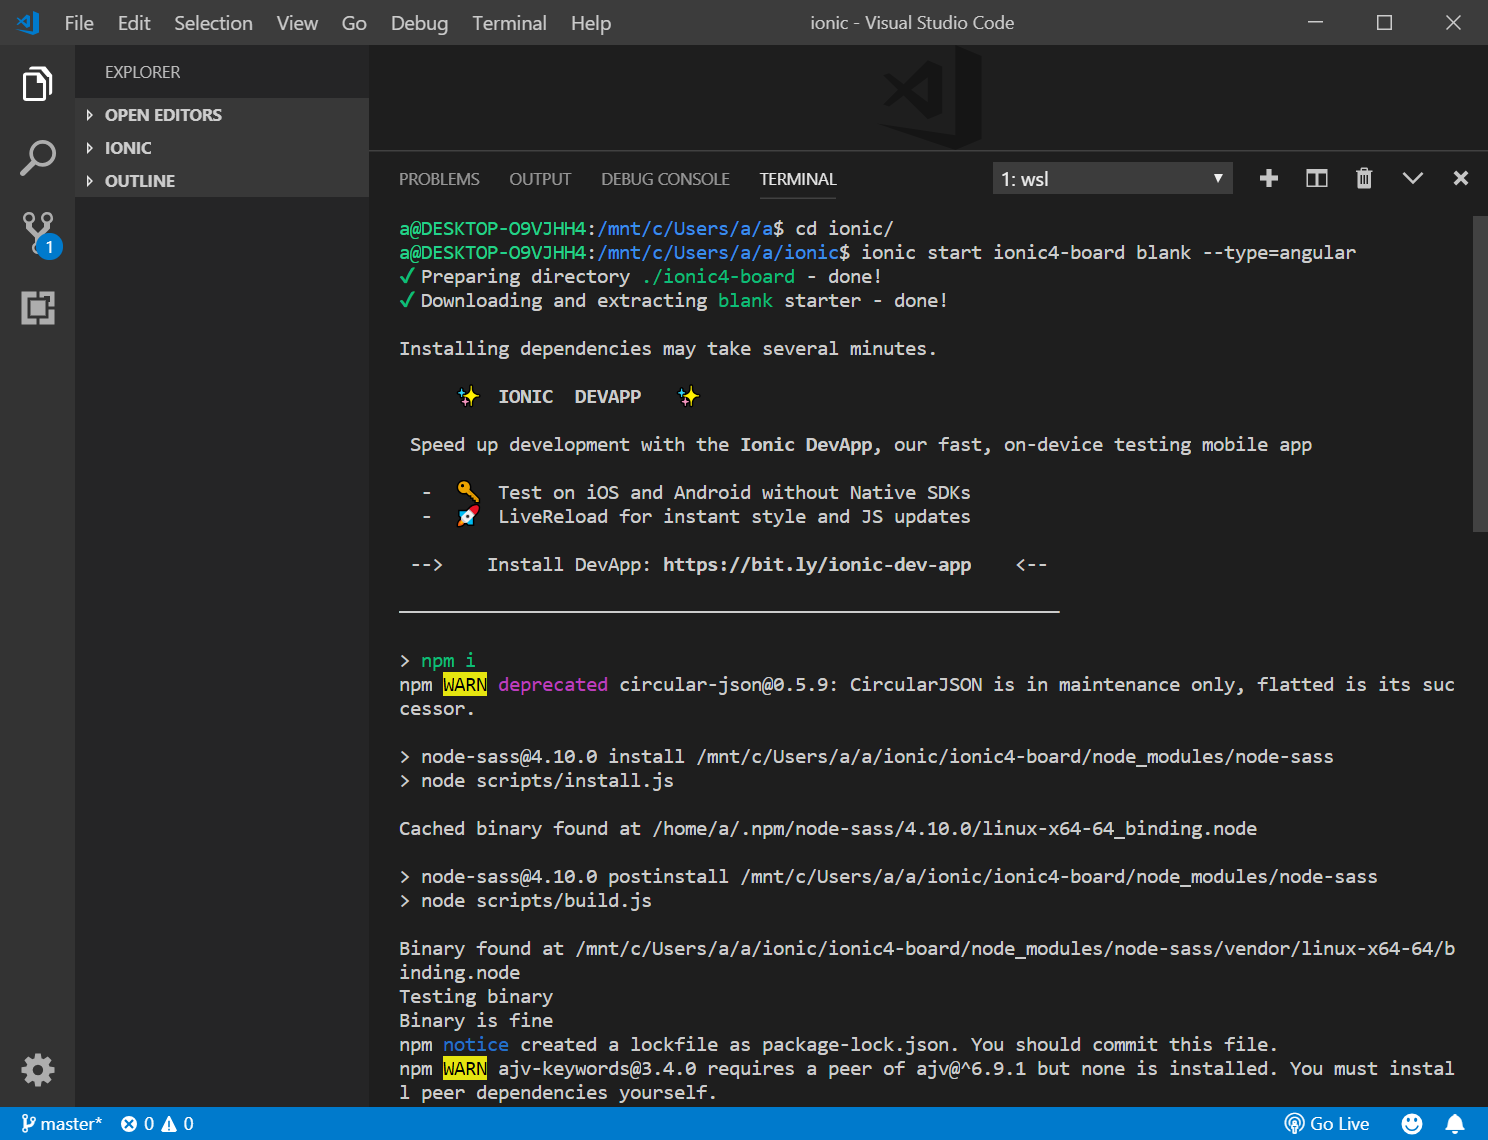Toggle the panel size with chevron icon
This screenshot has height=1140, width=1488.
[x=1412, y=179]
